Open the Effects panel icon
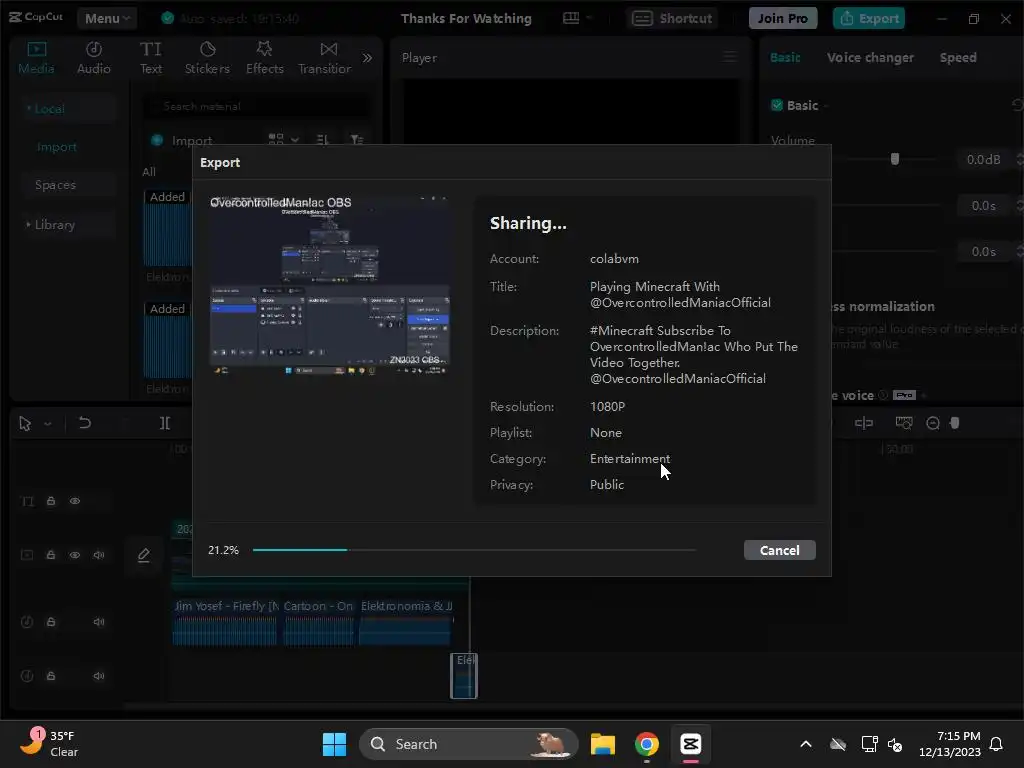 point(264,49)
